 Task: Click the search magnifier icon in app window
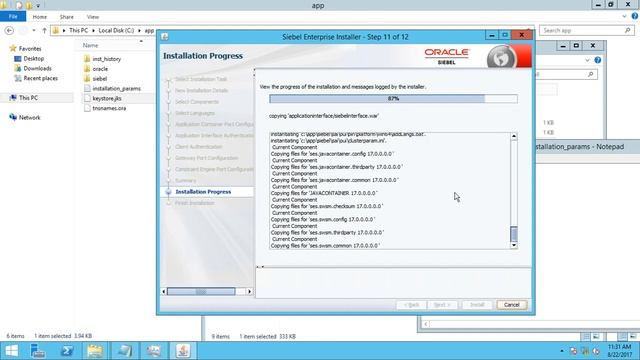point(628,31)
